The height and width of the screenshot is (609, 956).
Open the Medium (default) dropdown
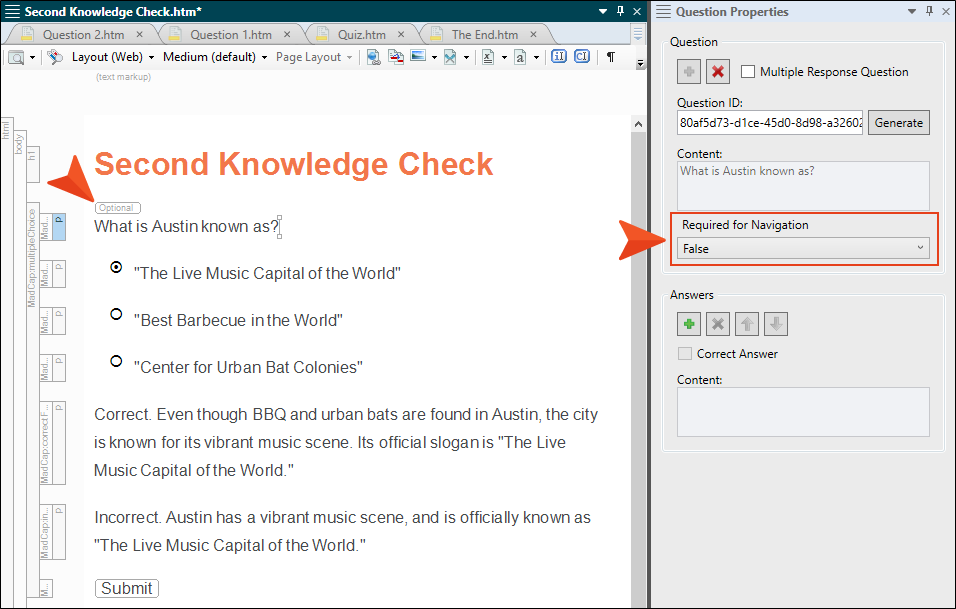(215, 57)
